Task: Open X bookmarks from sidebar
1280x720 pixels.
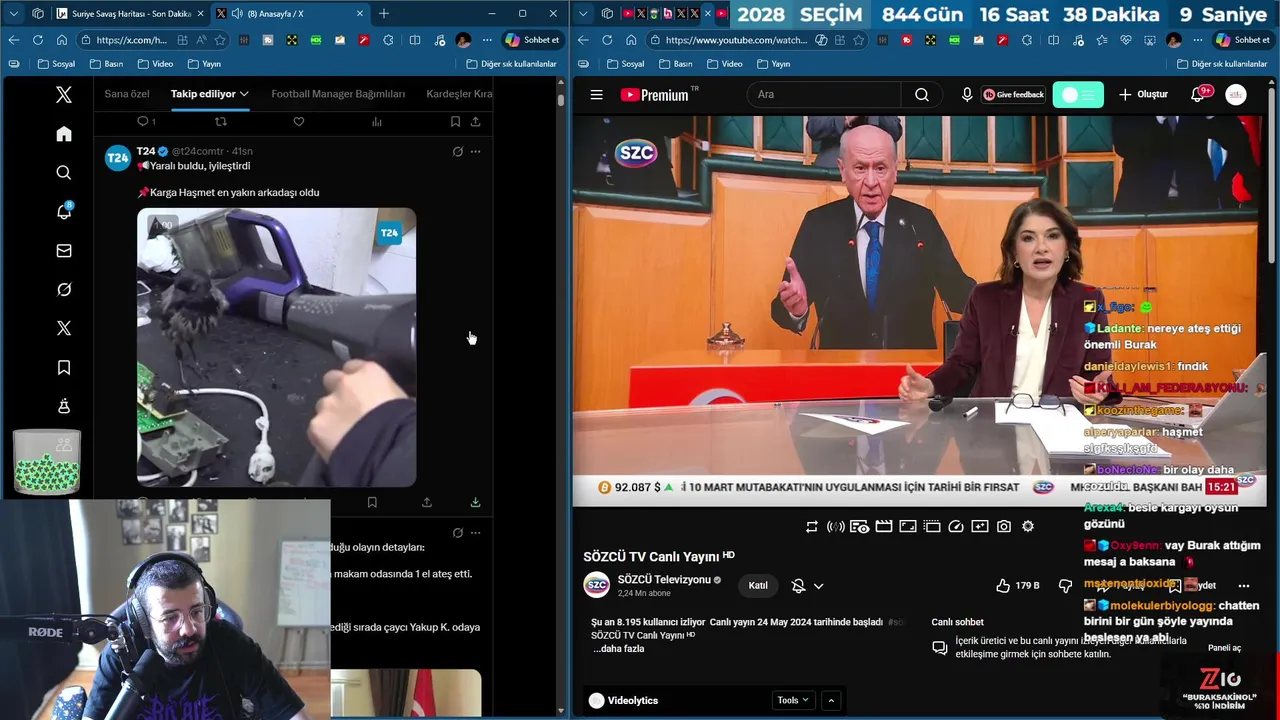Action: 64,368
